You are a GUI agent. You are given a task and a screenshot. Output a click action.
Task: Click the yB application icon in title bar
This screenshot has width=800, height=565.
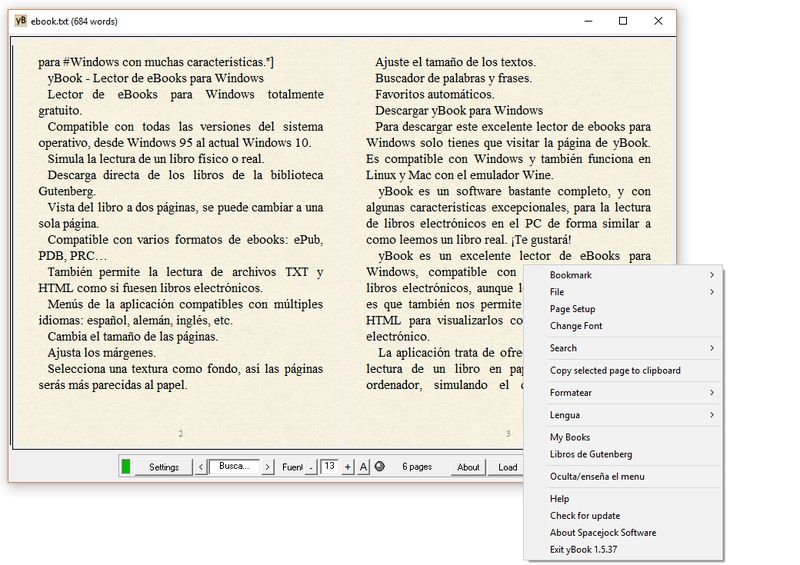point(20,21)
